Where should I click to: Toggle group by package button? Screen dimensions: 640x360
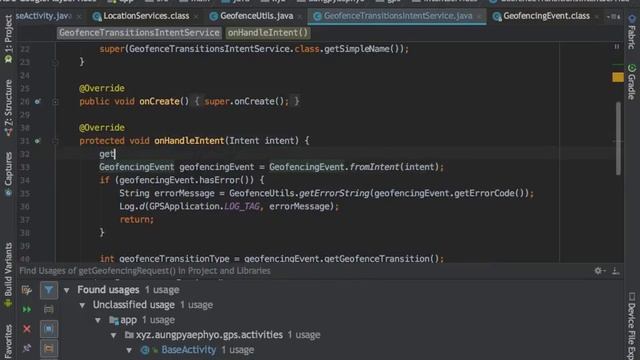click(49, 348)
